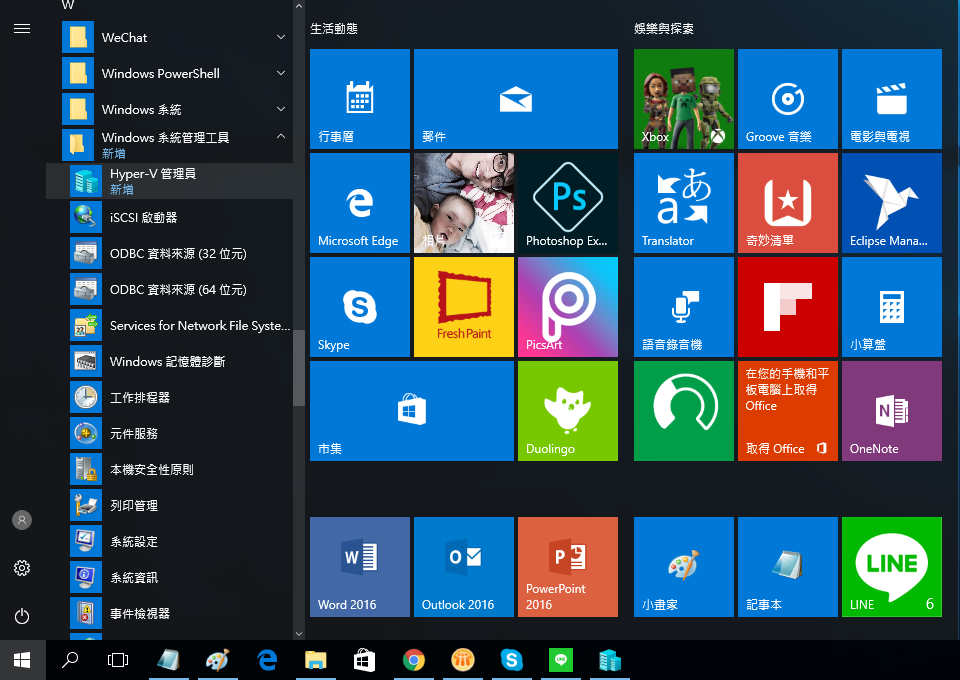Click the hamburger menu icon

(22, 29)
